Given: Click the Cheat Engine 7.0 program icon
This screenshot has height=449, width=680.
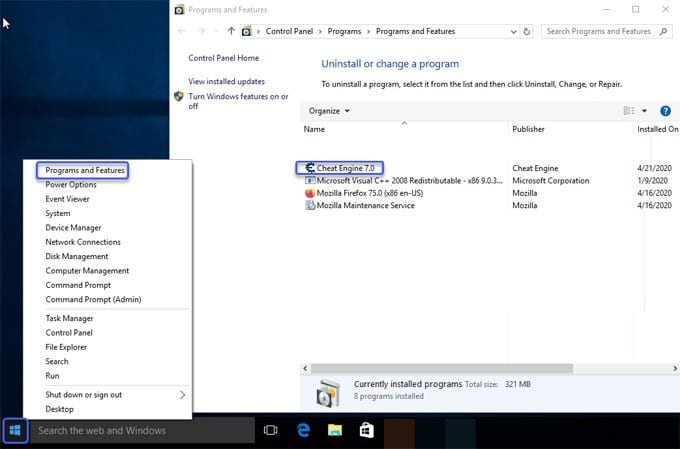Looking at the screenshot, I should point(310,168).
